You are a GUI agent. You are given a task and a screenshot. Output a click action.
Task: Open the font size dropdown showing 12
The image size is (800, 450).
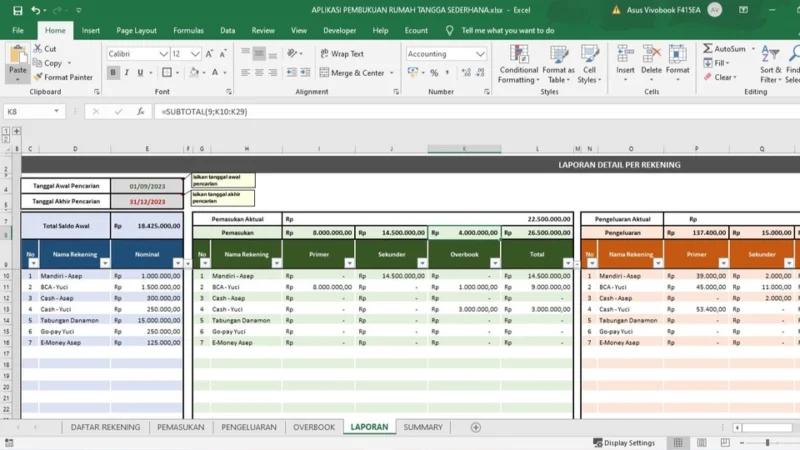(195, 54)
